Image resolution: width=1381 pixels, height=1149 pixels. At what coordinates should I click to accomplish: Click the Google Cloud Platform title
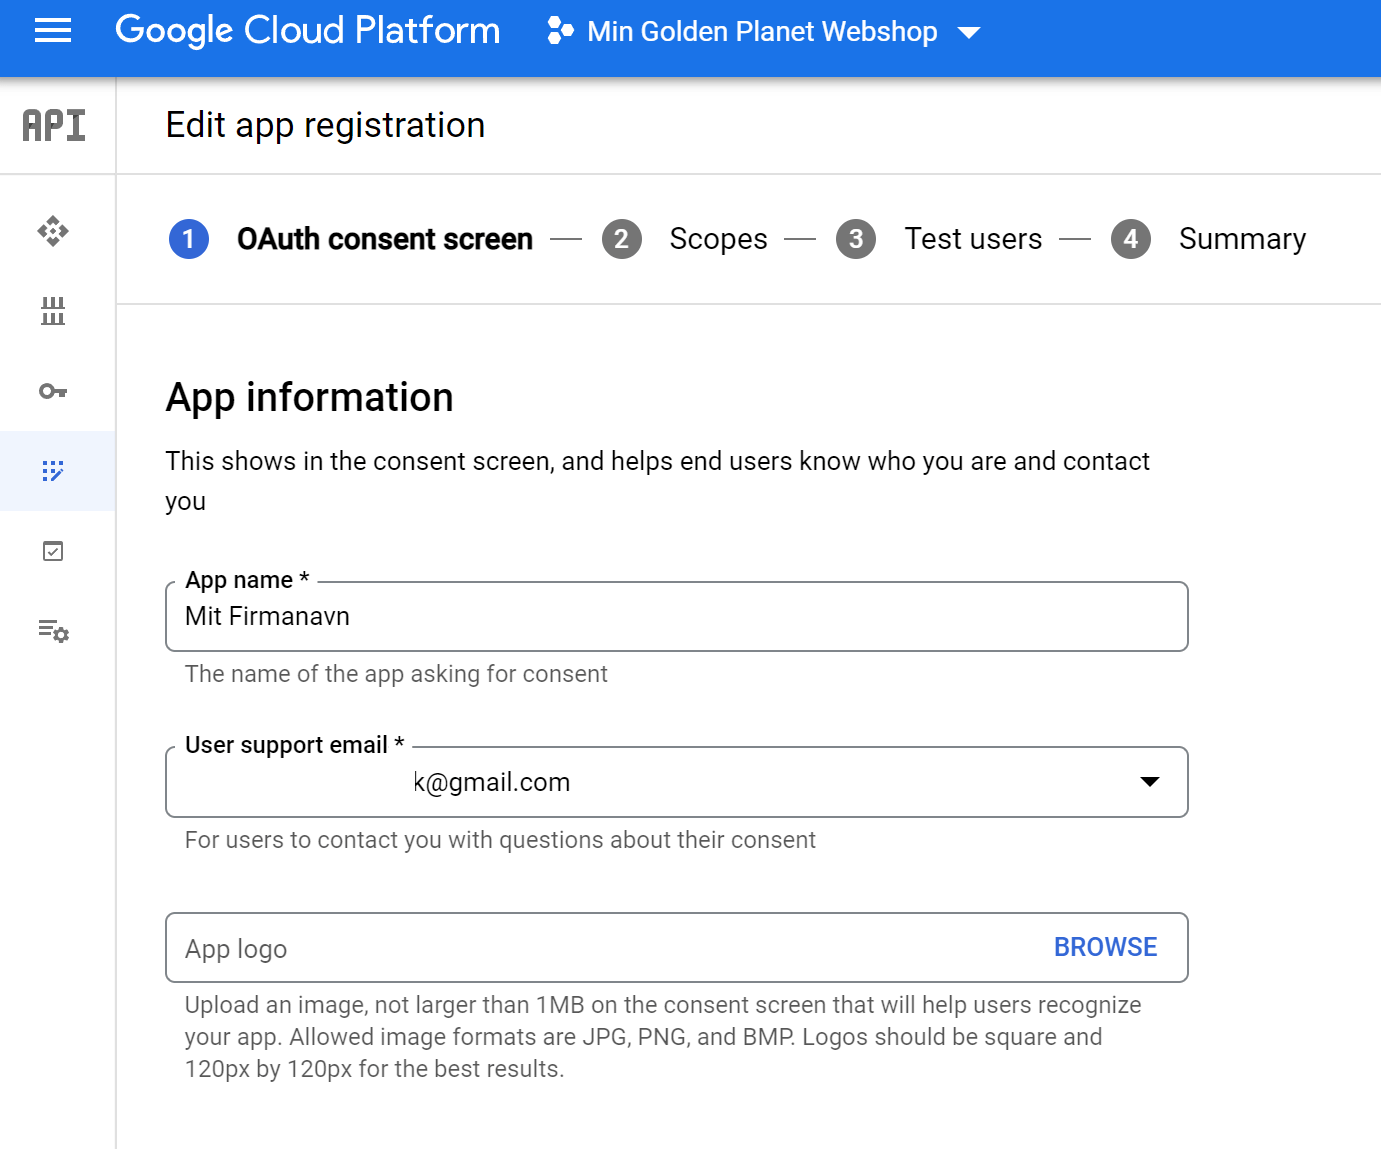click(x=308, y=31)
